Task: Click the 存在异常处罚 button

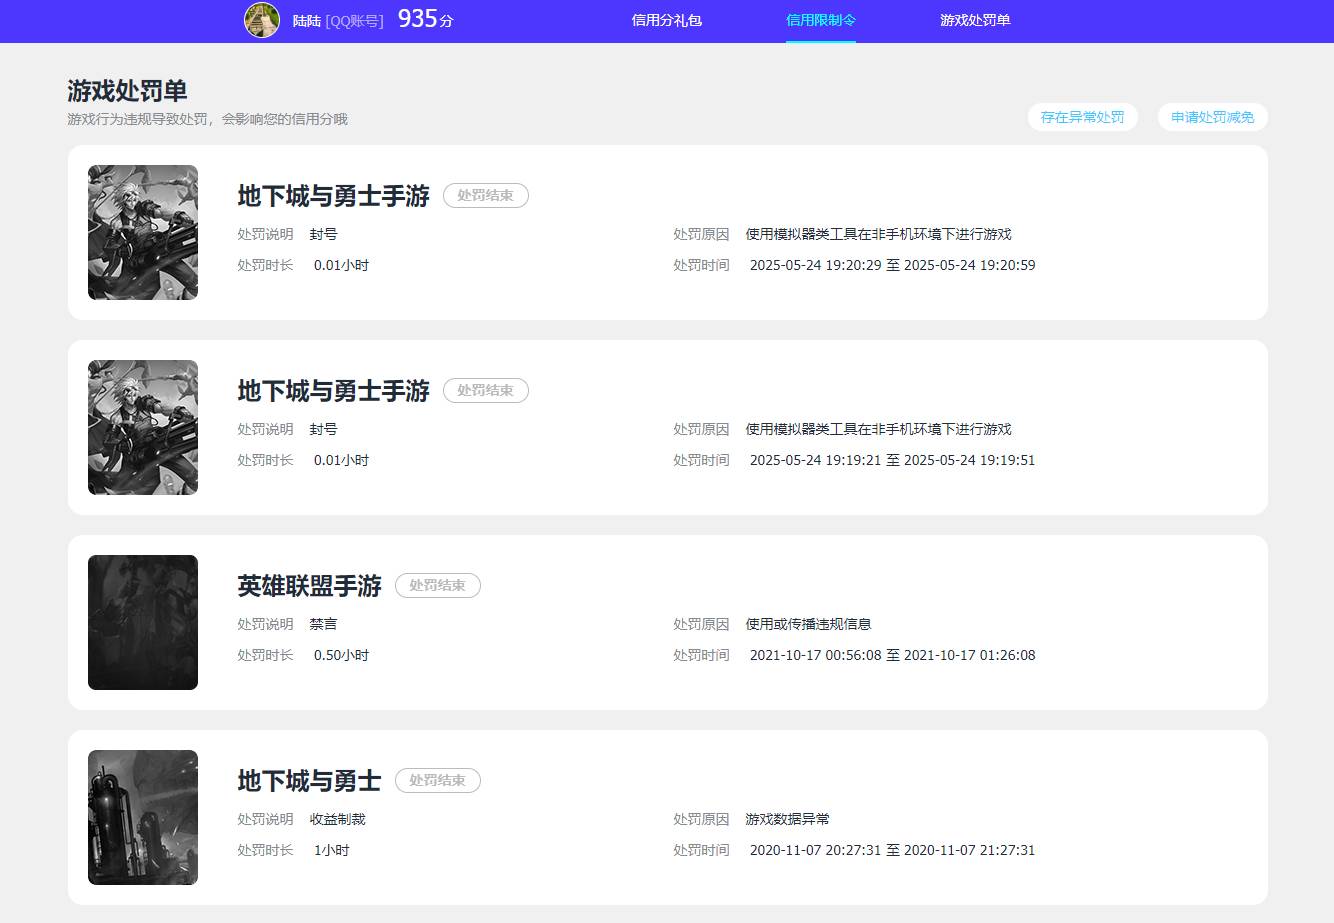Action: click(1083, 117)
